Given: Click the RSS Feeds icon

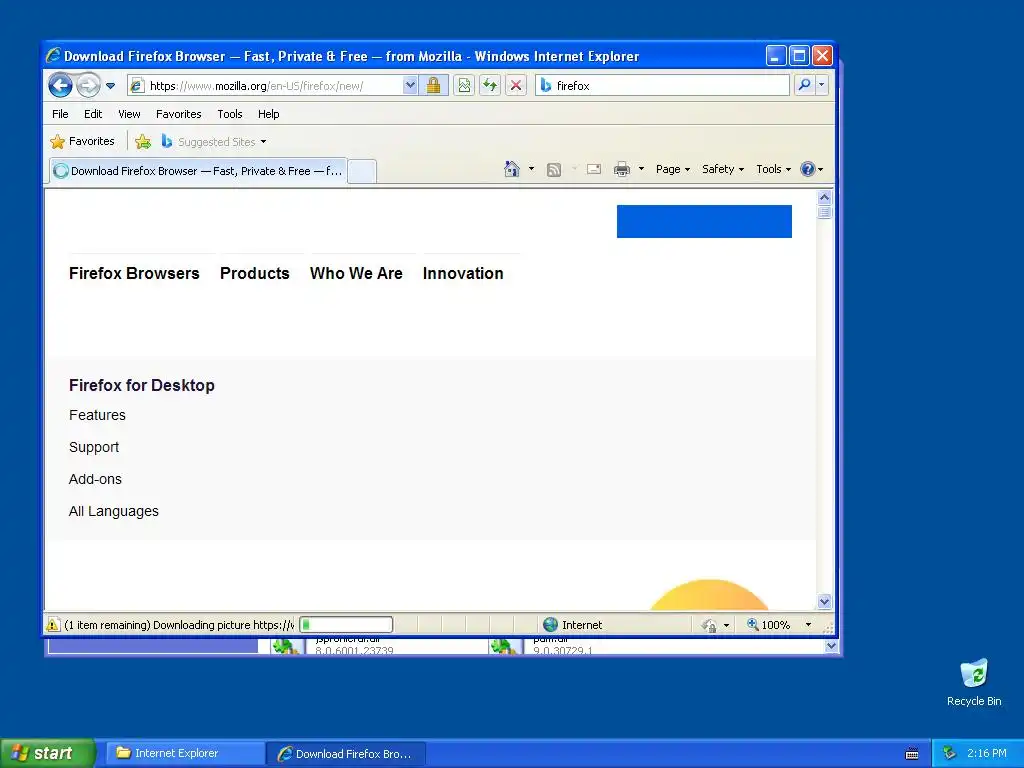Looking at the screenshot, I should (x=554, y=170).
